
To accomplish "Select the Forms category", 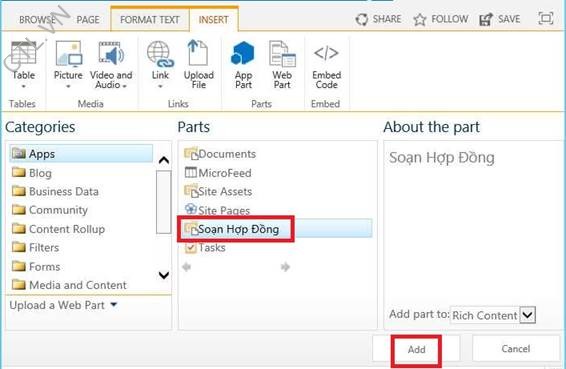I will click(36, 266).
